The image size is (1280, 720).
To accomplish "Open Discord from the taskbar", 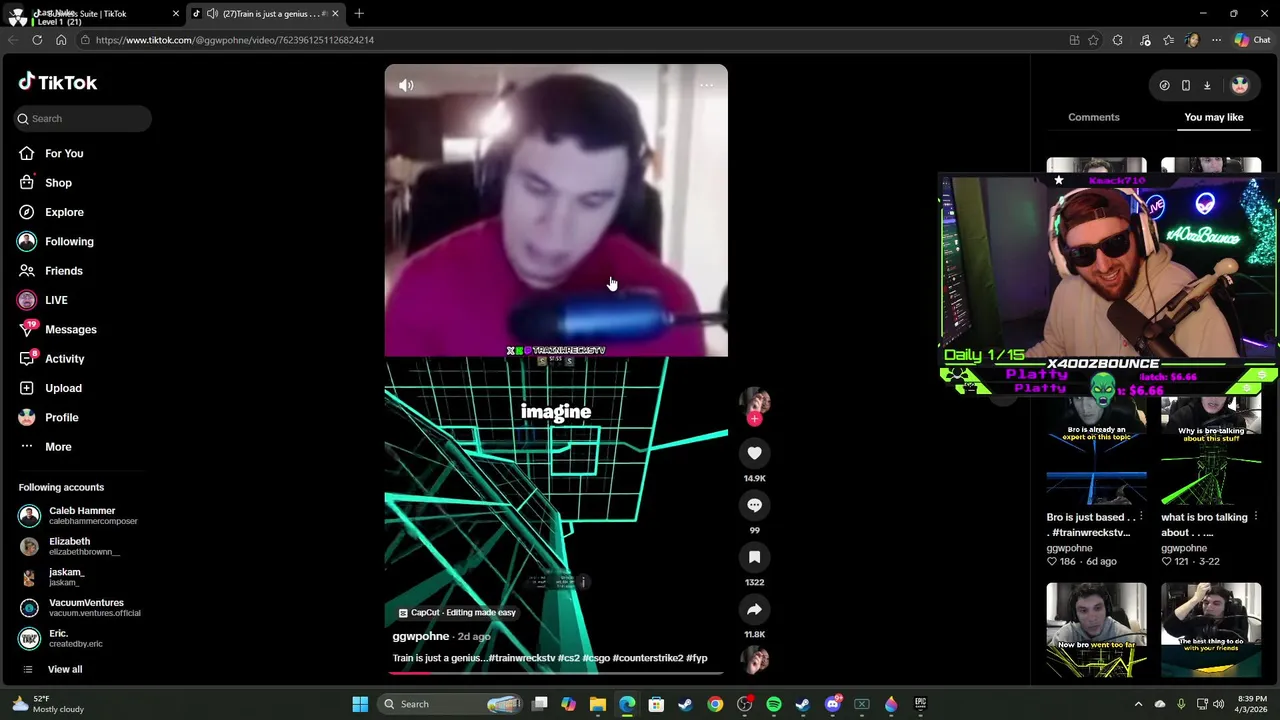I will click(x=833, y=704).
